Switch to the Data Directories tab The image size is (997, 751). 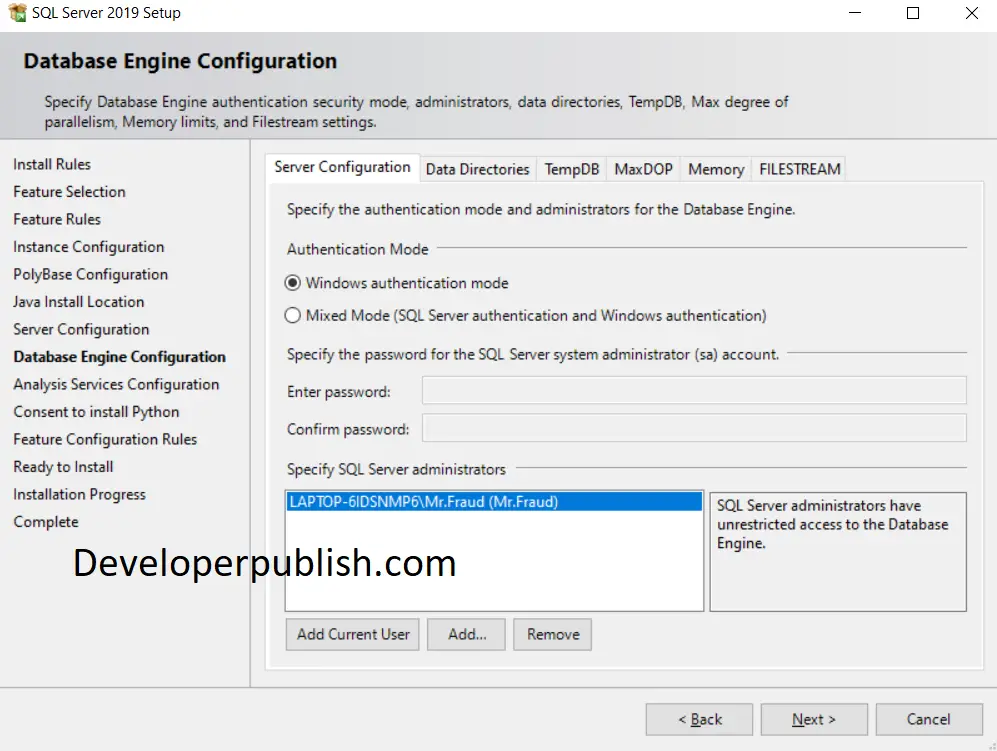tap(478, 169)
